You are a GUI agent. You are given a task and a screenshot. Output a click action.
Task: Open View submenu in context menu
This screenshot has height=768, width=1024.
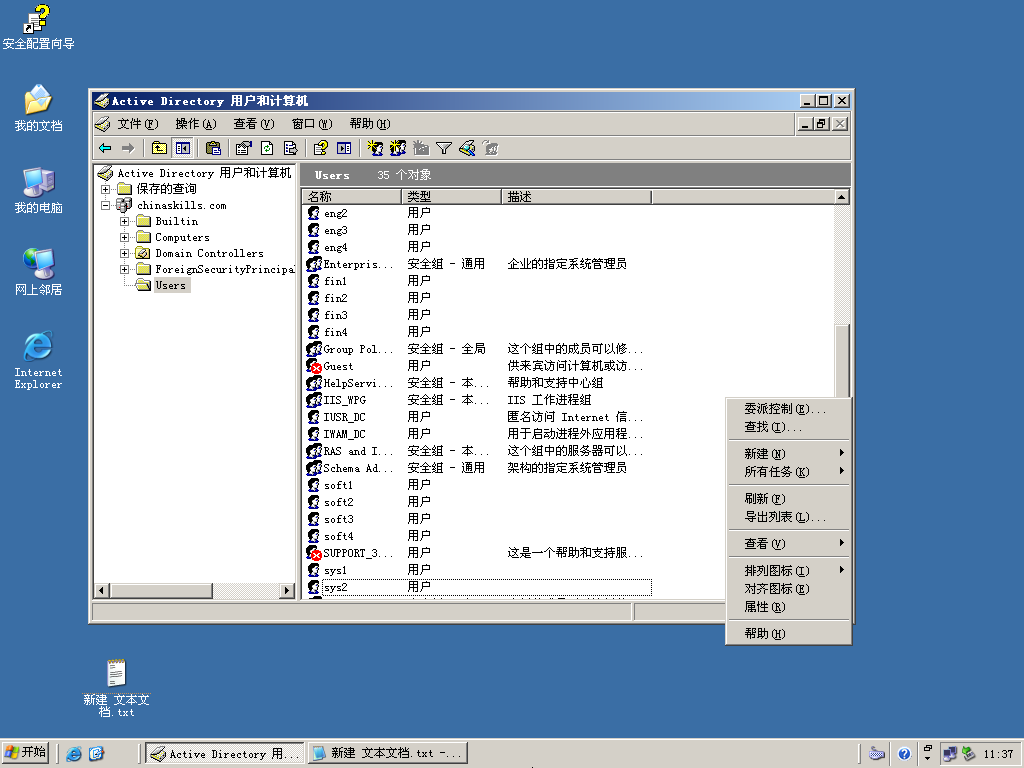pyautogui.click(x=788, y=543)
